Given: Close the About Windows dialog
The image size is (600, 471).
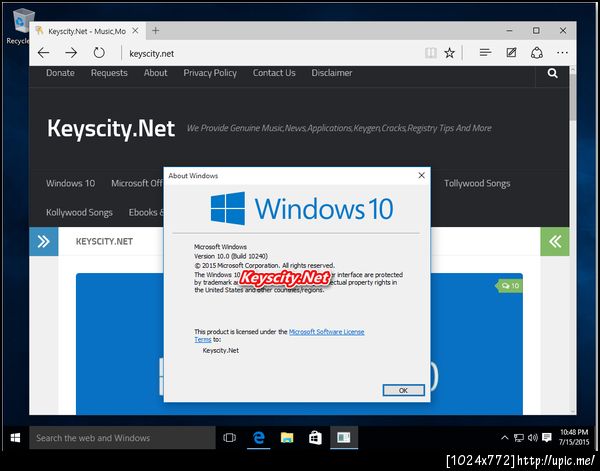Looking at the screenshot, I should [421, 175].
